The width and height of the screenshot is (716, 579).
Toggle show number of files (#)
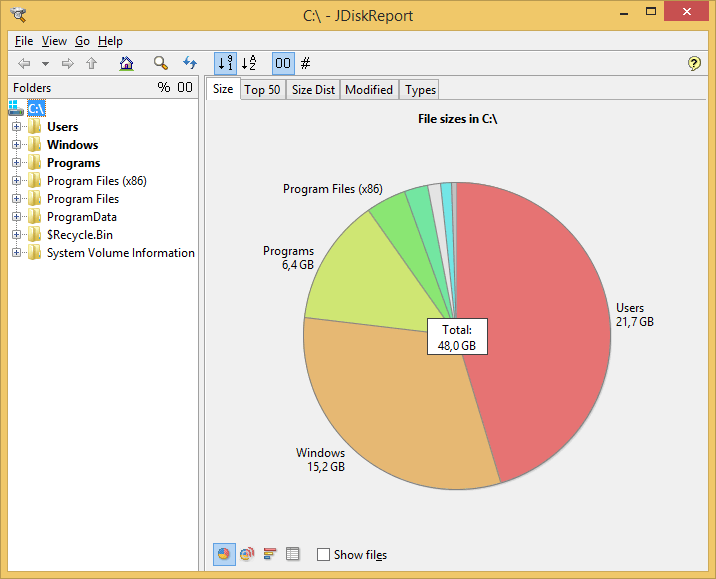tap(305, 63)
